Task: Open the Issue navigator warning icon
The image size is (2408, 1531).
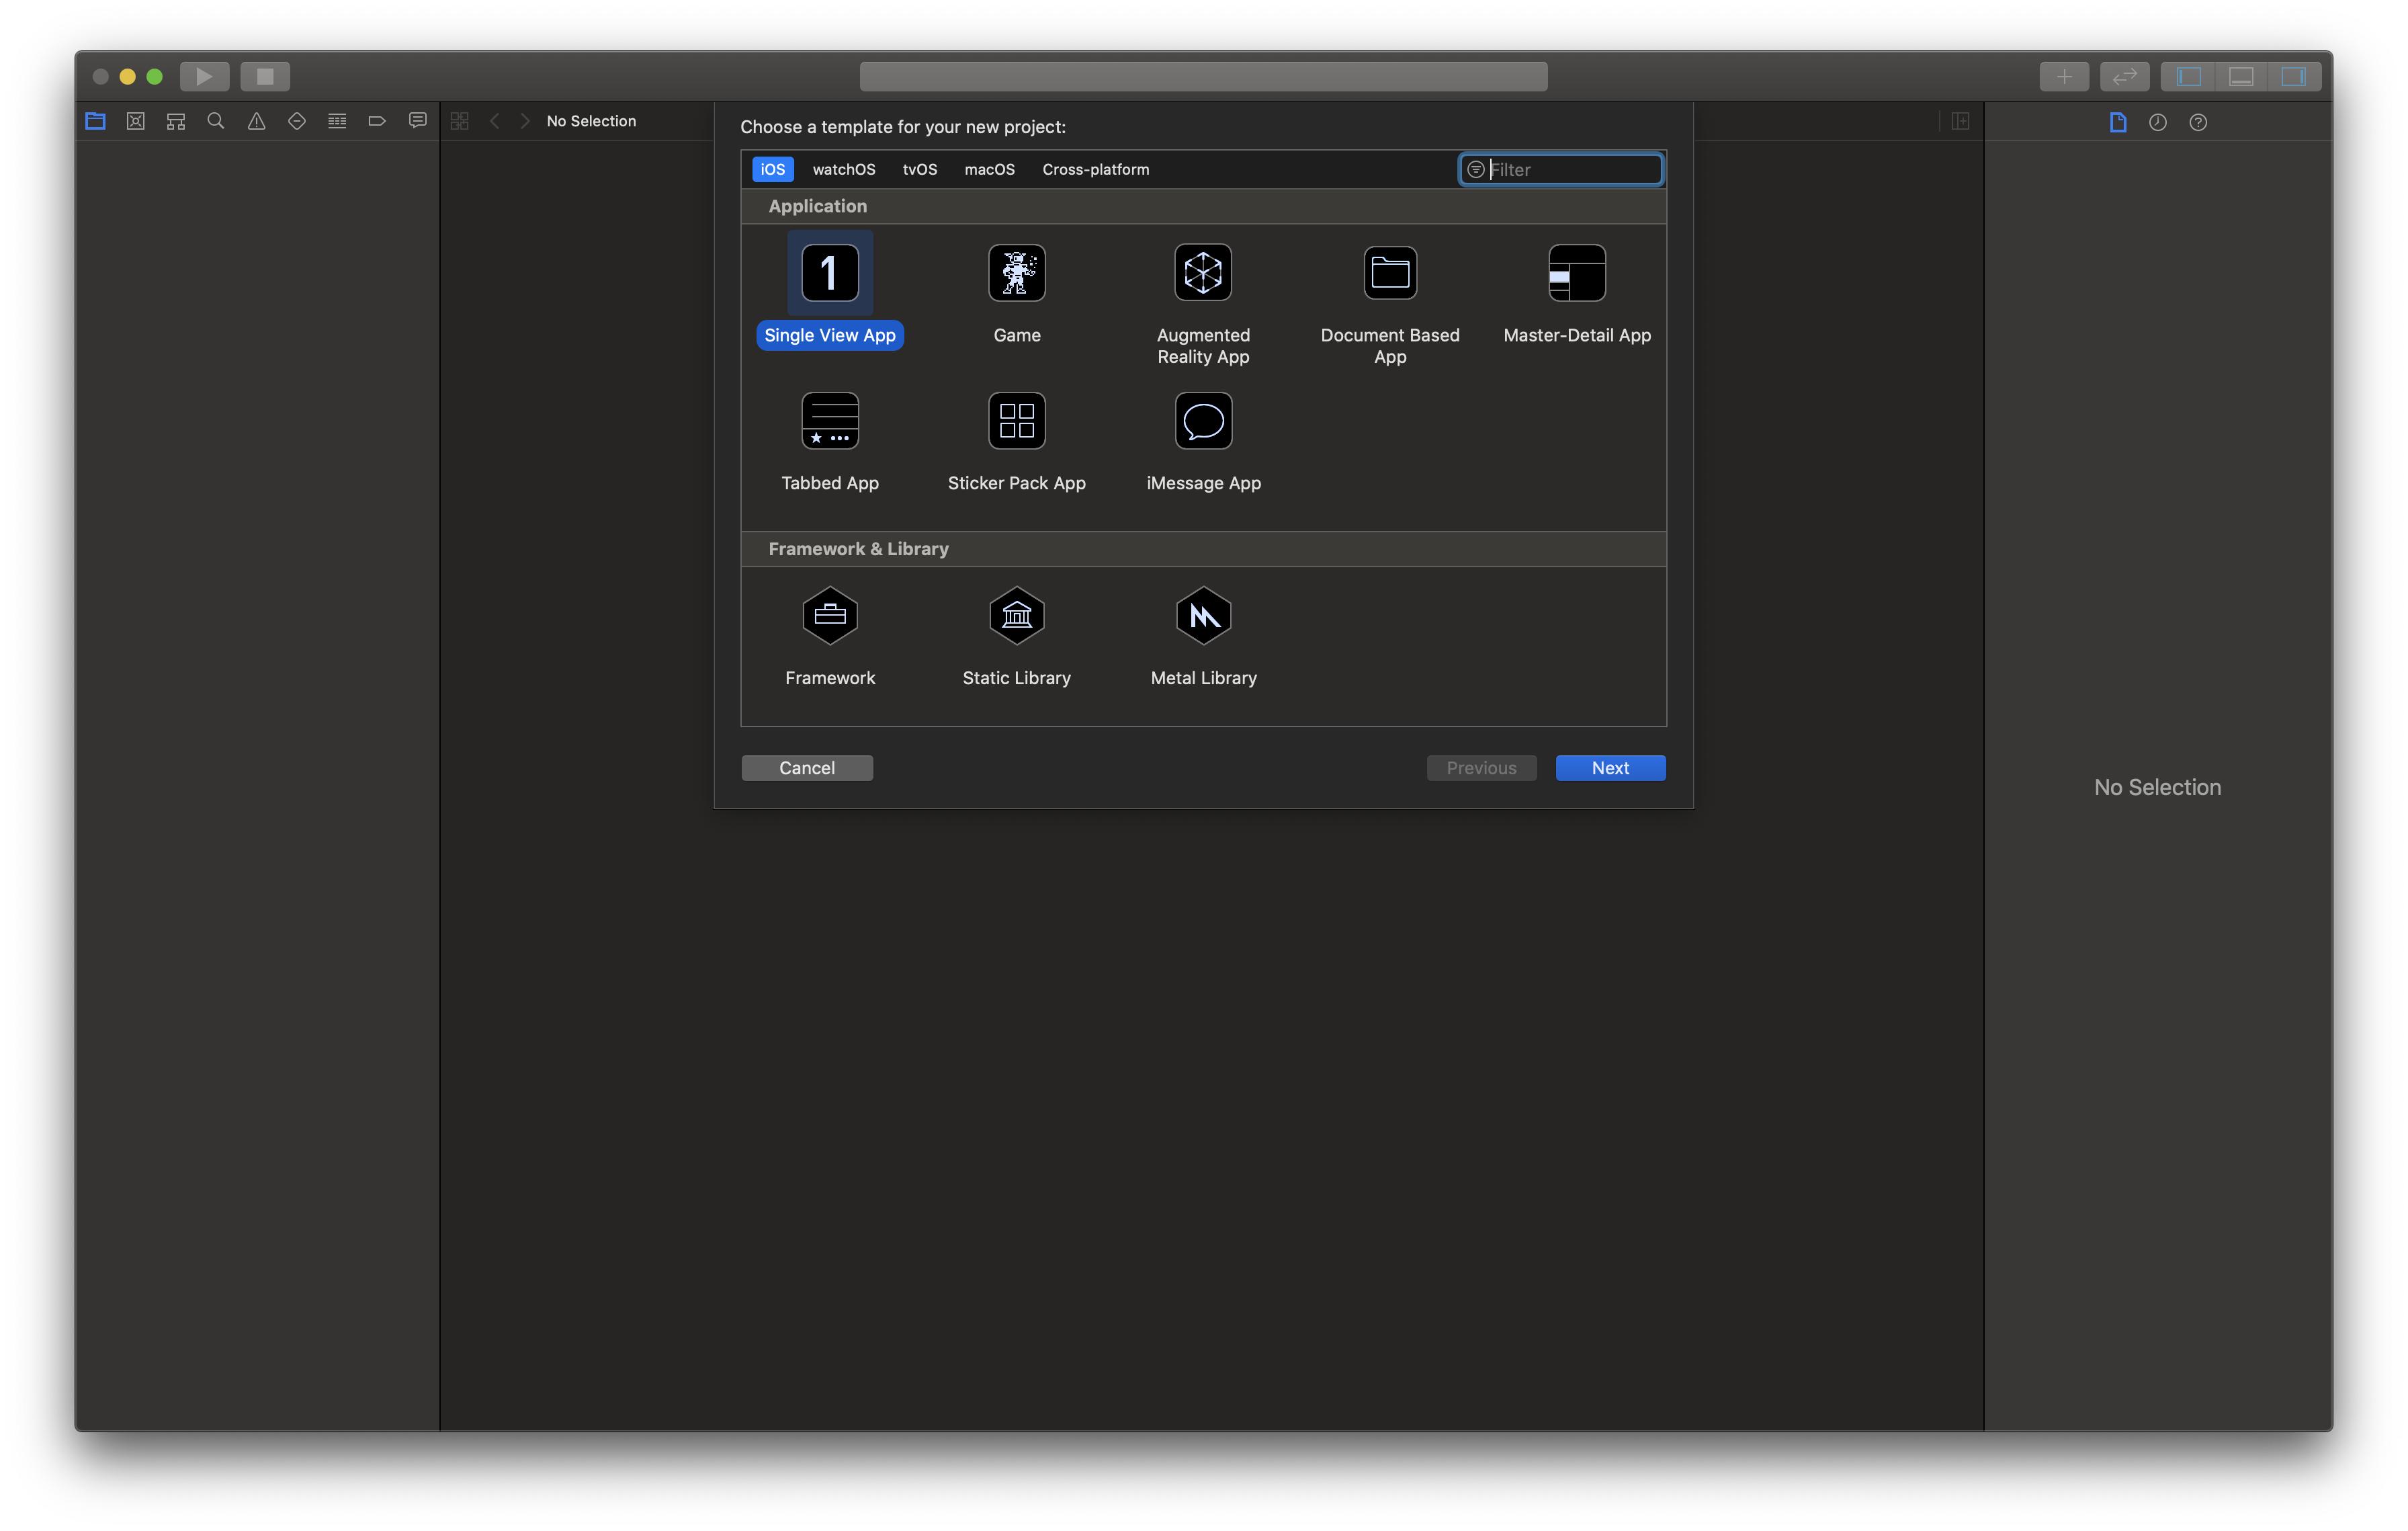Action: pos(257,121)
